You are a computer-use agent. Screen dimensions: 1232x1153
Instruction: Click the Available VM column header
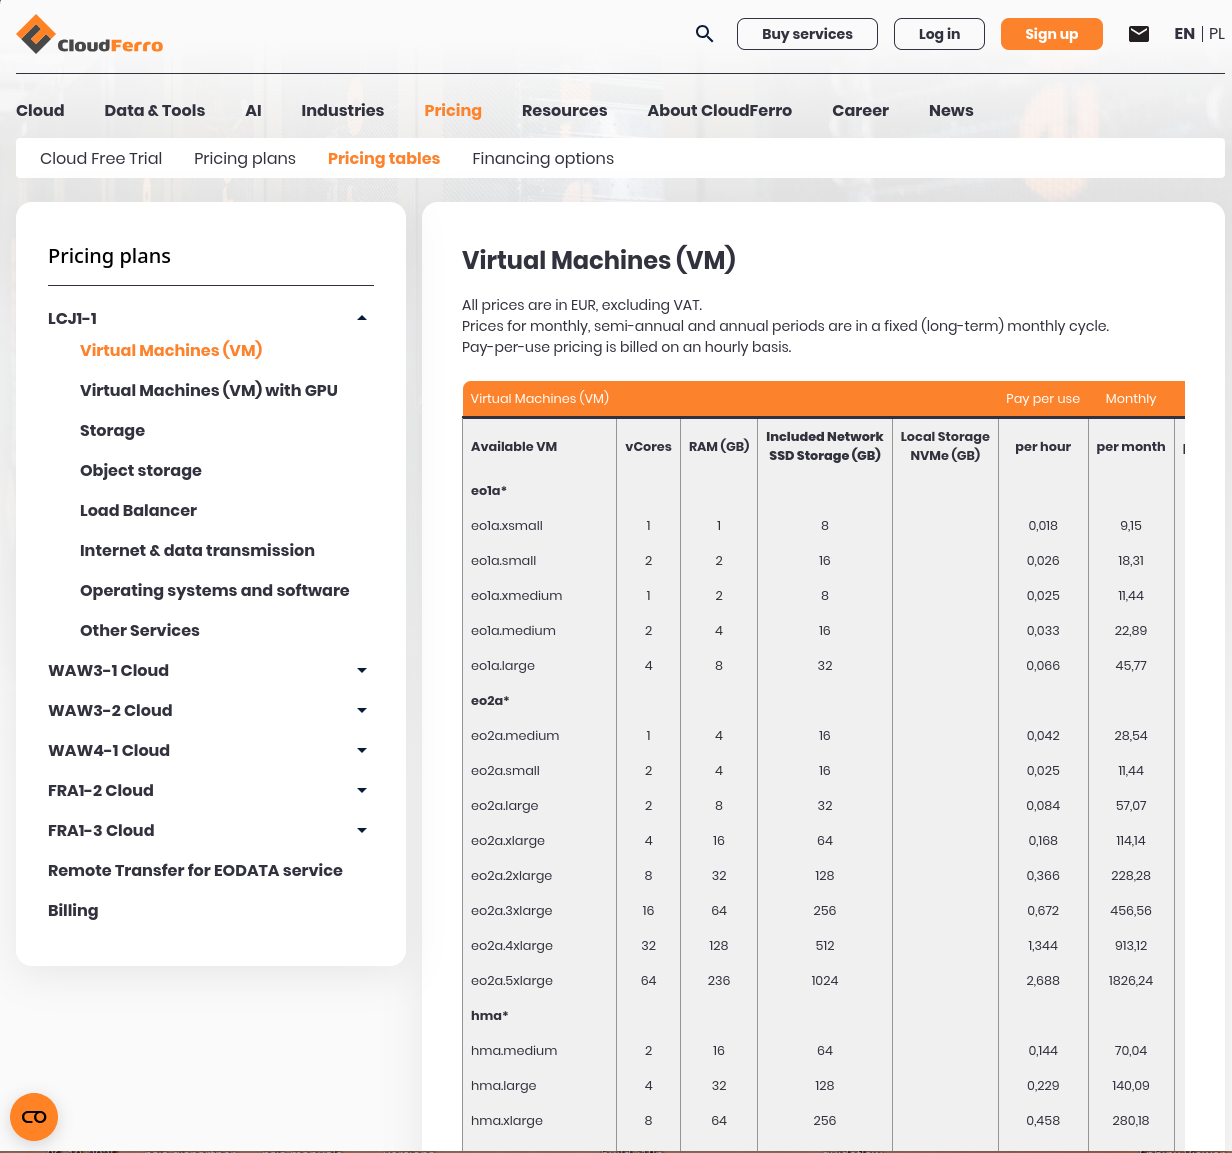coord(514,447)
